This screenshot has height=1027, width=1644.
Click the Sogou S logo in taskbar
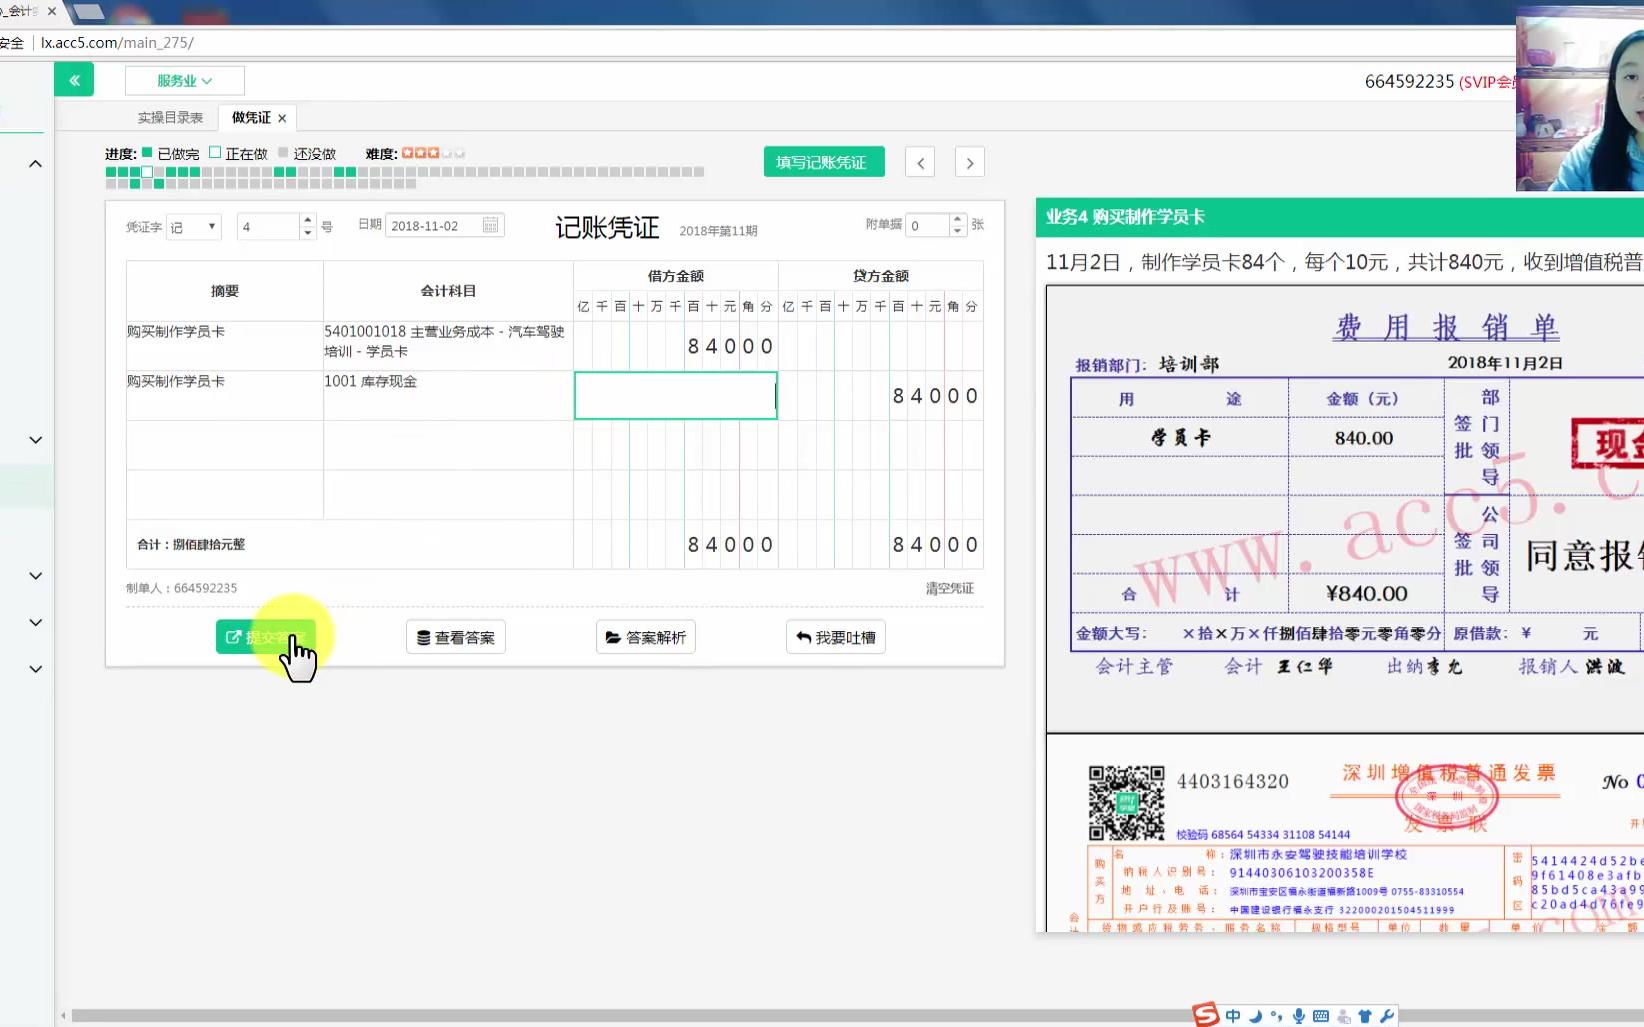1205,1014
